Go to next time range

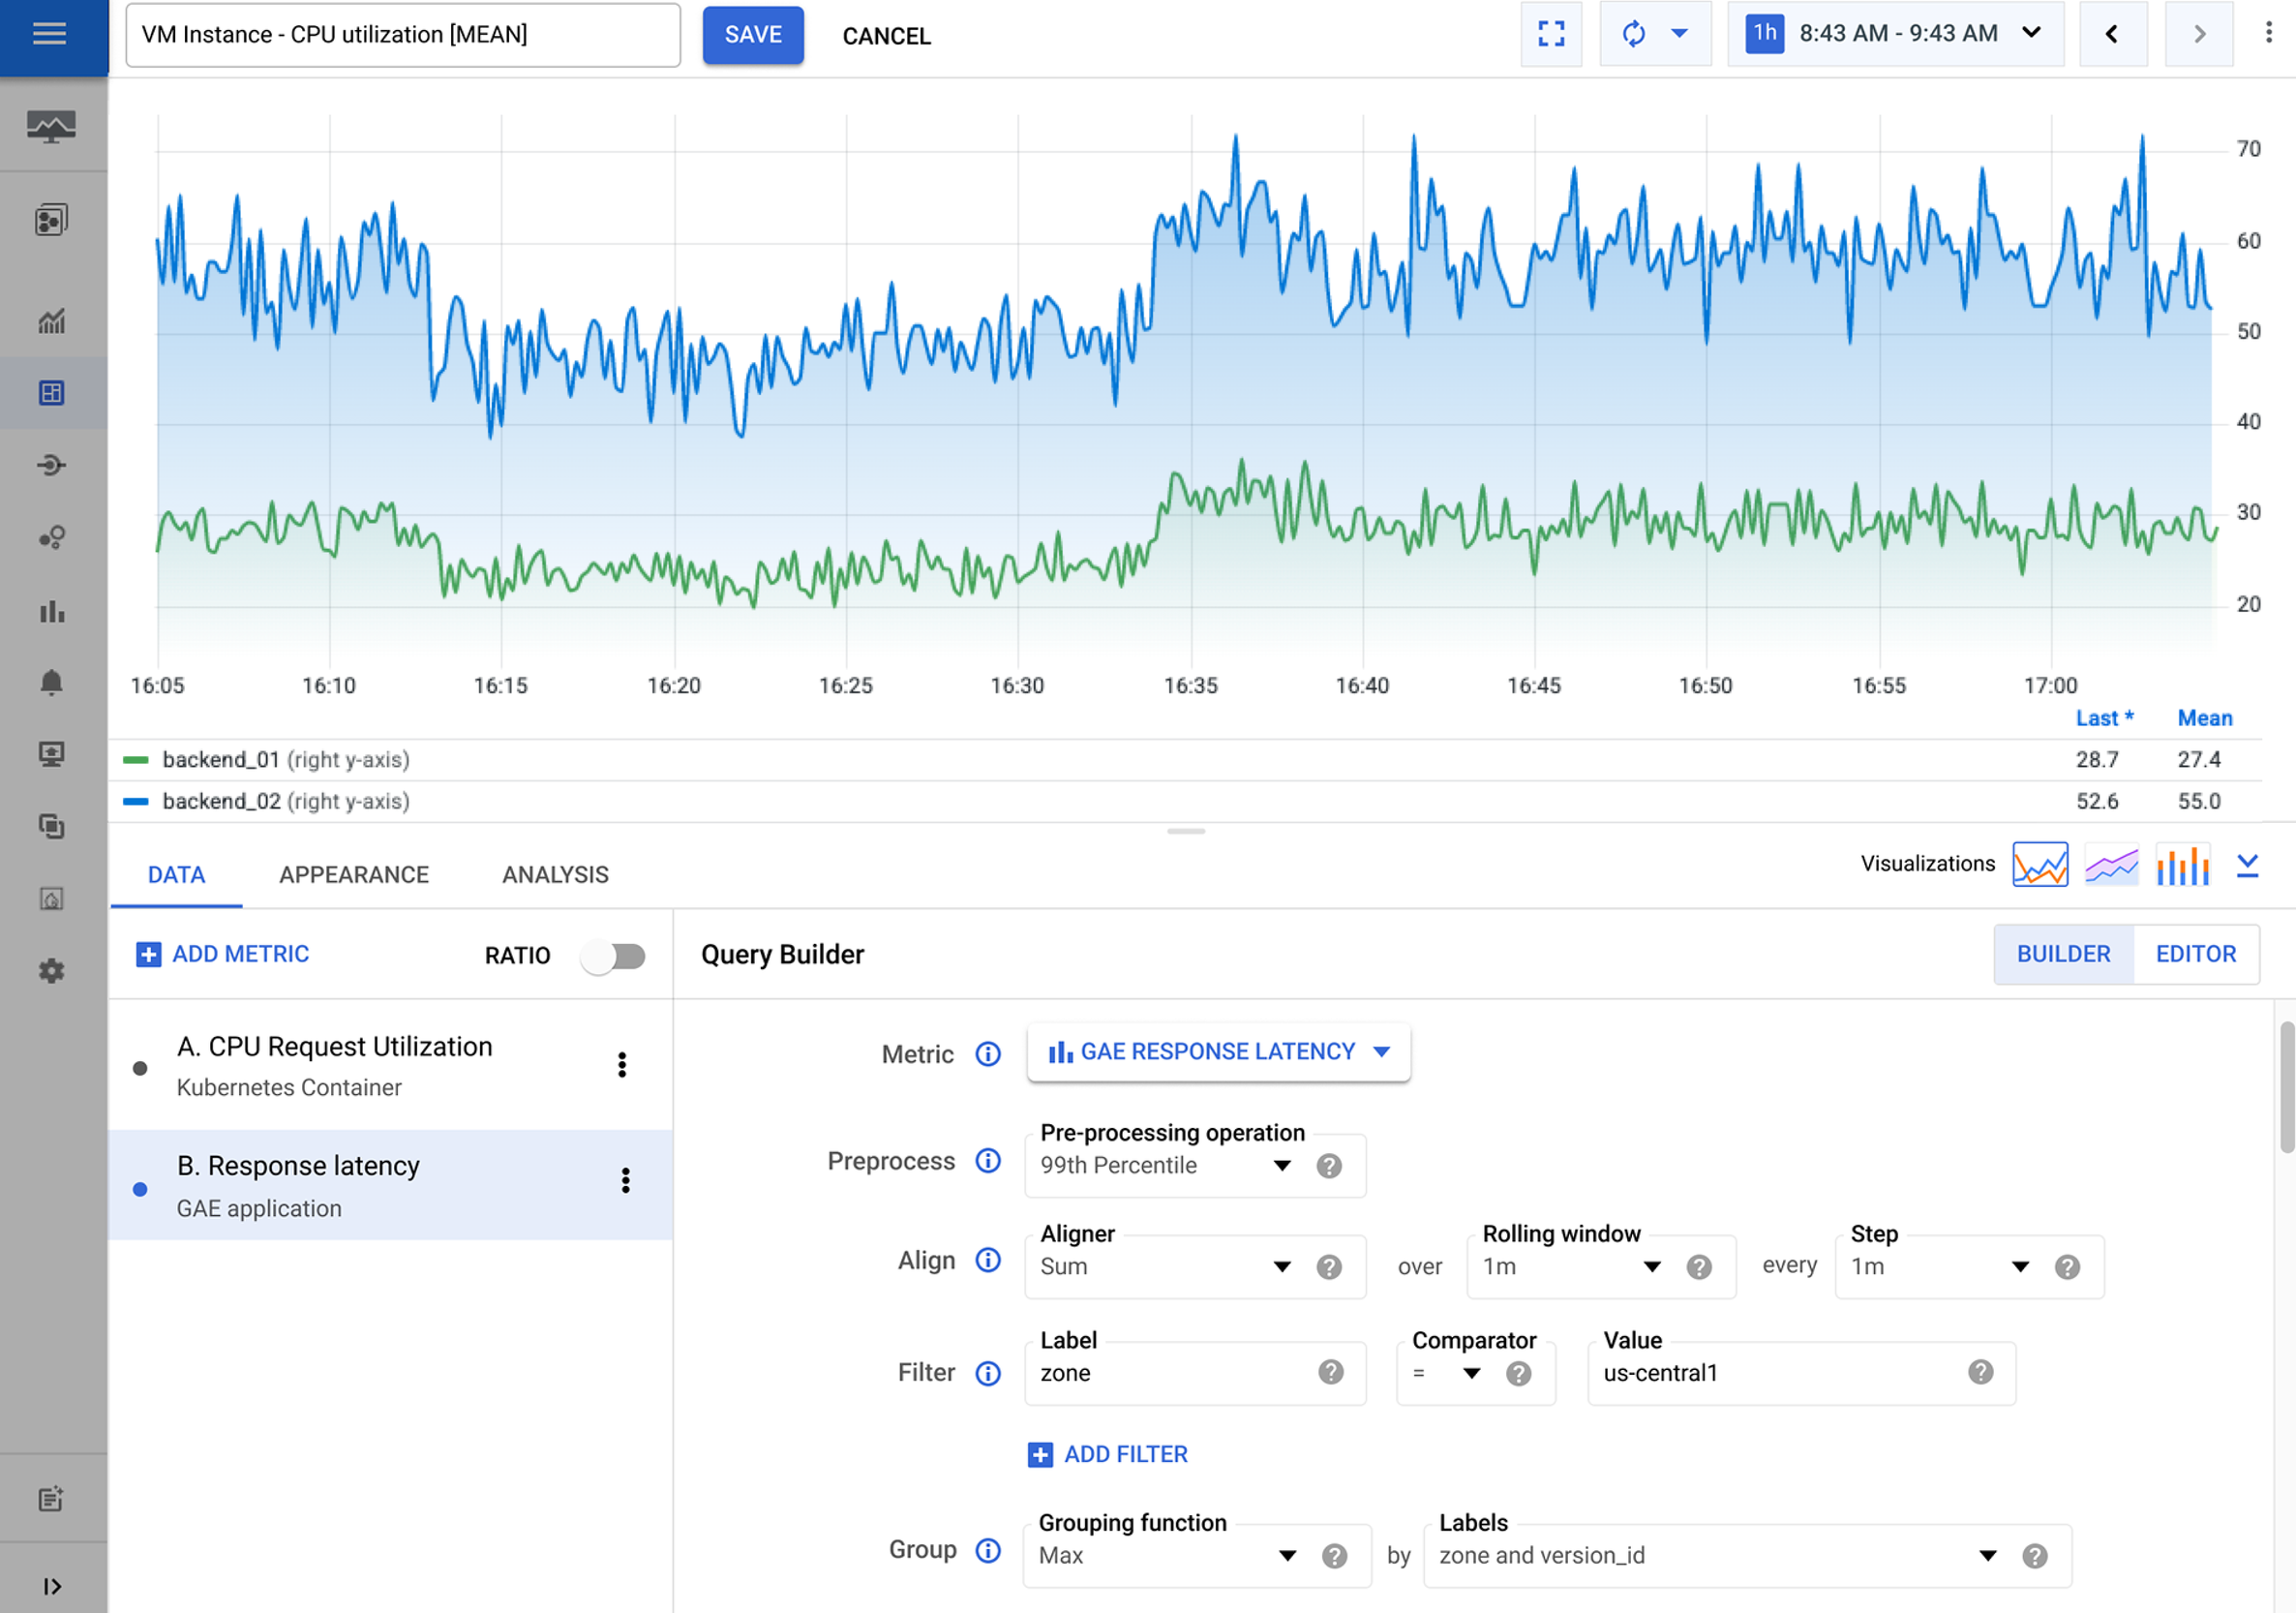coord(2199,34)
